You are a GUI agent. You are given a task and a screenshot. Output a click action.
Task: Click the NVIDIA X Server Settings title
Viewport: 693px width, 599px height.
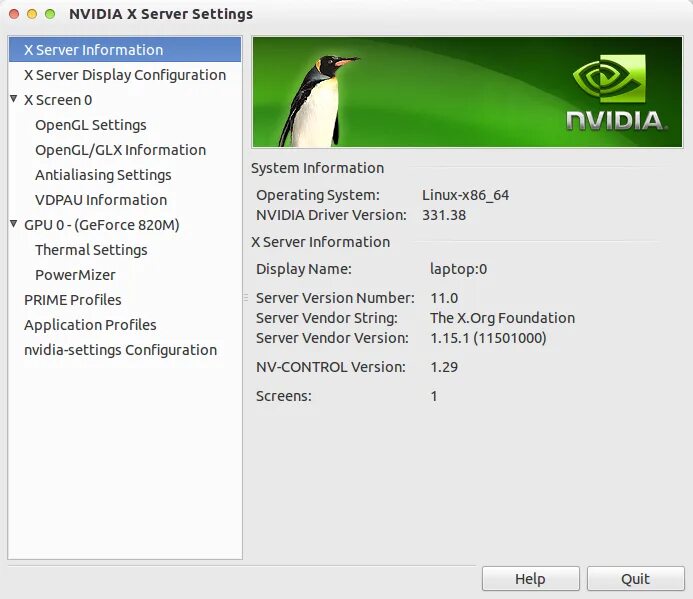click(x=161, y=14)
